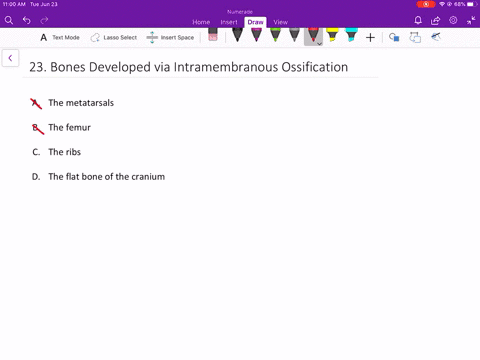Open the notifications bell
The width and height of the screenshot is (480, 360).
[x=418, y=21]
